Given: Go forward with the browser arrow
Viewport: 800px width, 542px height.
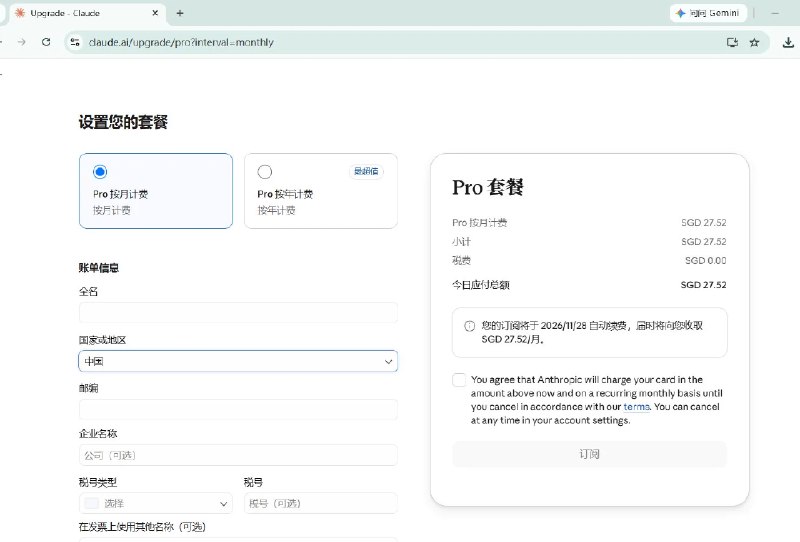Looking at the screenshot, I should [x=21, y=42].
